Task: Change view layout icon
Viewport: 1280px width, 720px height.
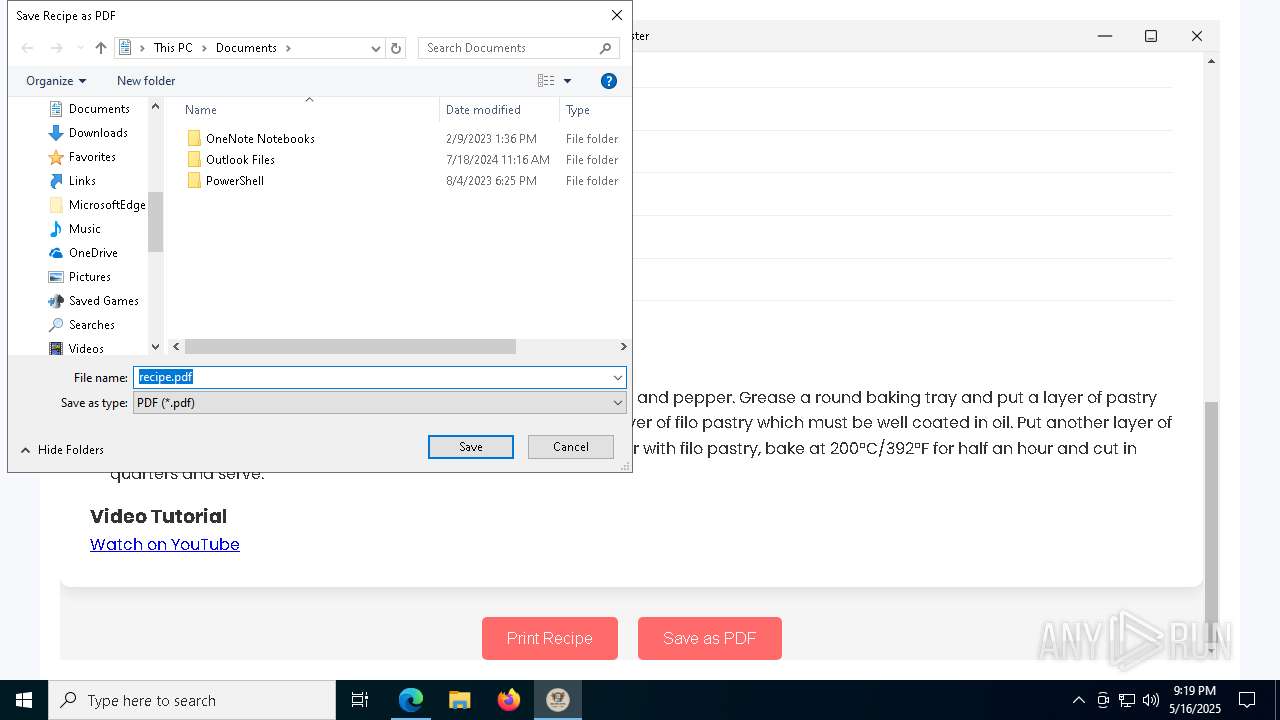Action: (546, 81)
